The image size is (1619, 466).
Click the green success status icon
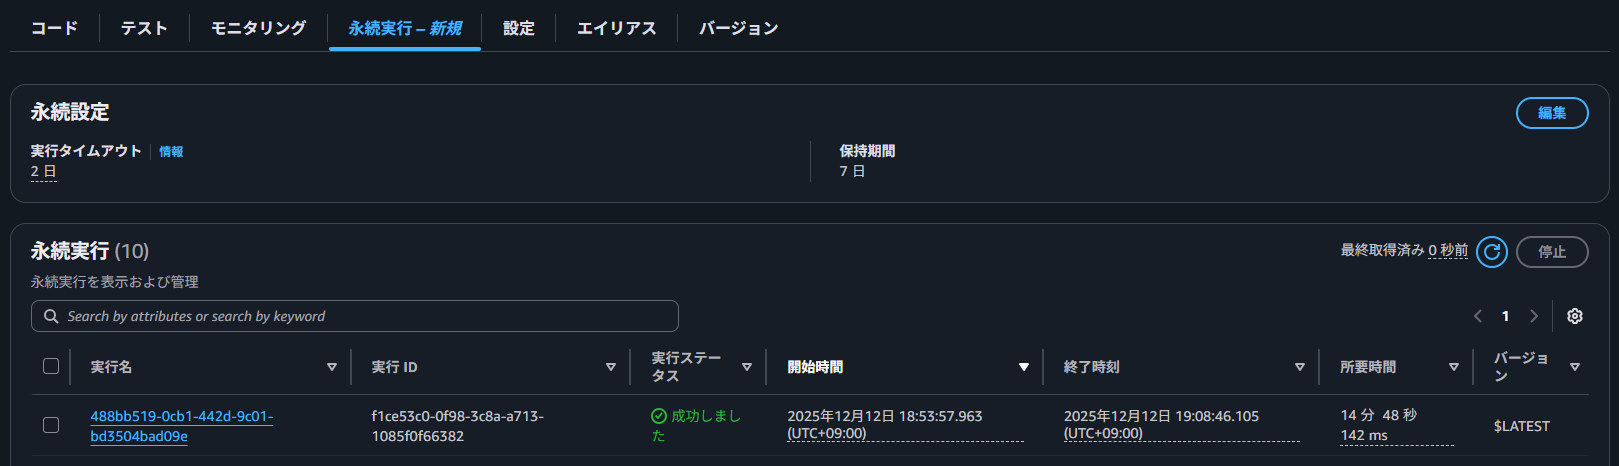point(658,416)
